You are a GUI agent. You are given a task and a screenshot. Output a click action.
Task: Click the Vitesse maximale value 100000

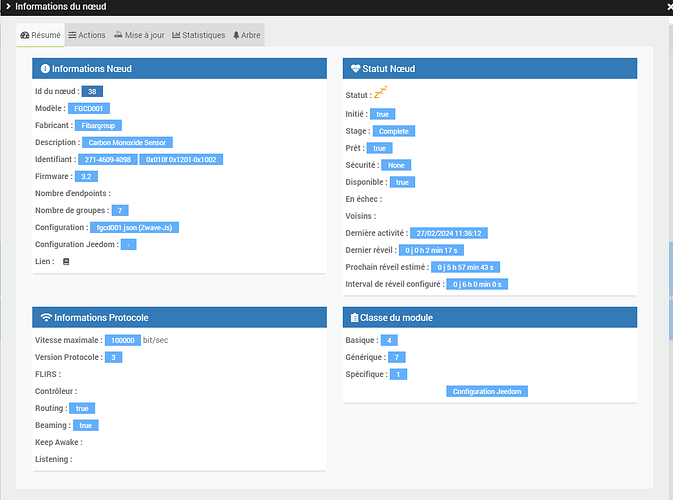tap(123, 340)
